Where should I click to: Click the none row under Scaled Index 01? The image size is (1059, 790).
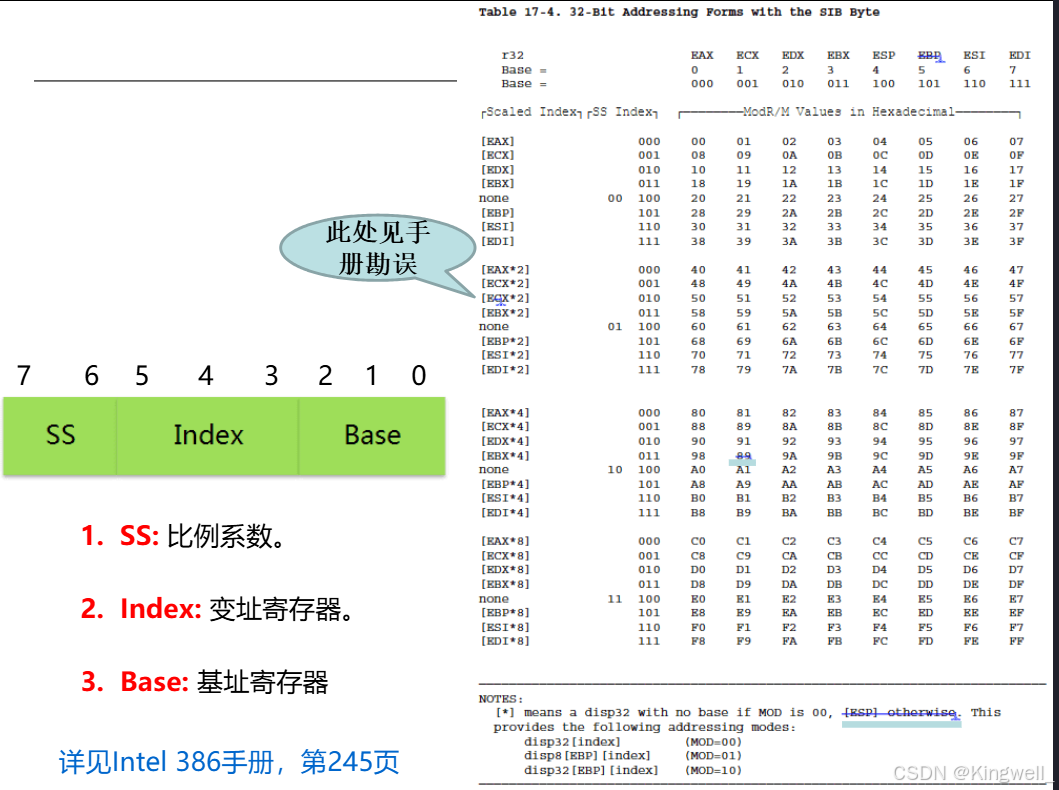pyautogui.click(x=493, y=326)
